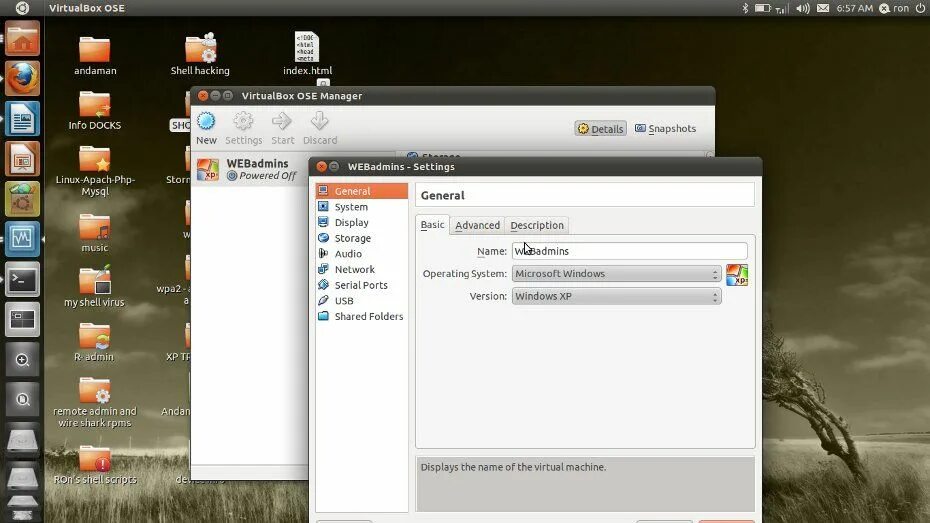
Task: Open the Shell hacking folder
Action: [200, 55]
